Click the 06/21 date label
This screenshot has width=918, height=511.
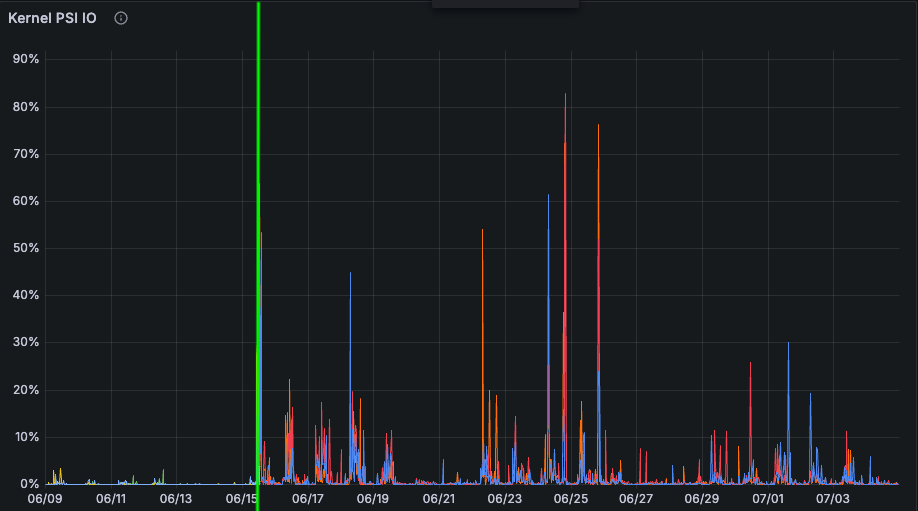click(x=439, y=499)
